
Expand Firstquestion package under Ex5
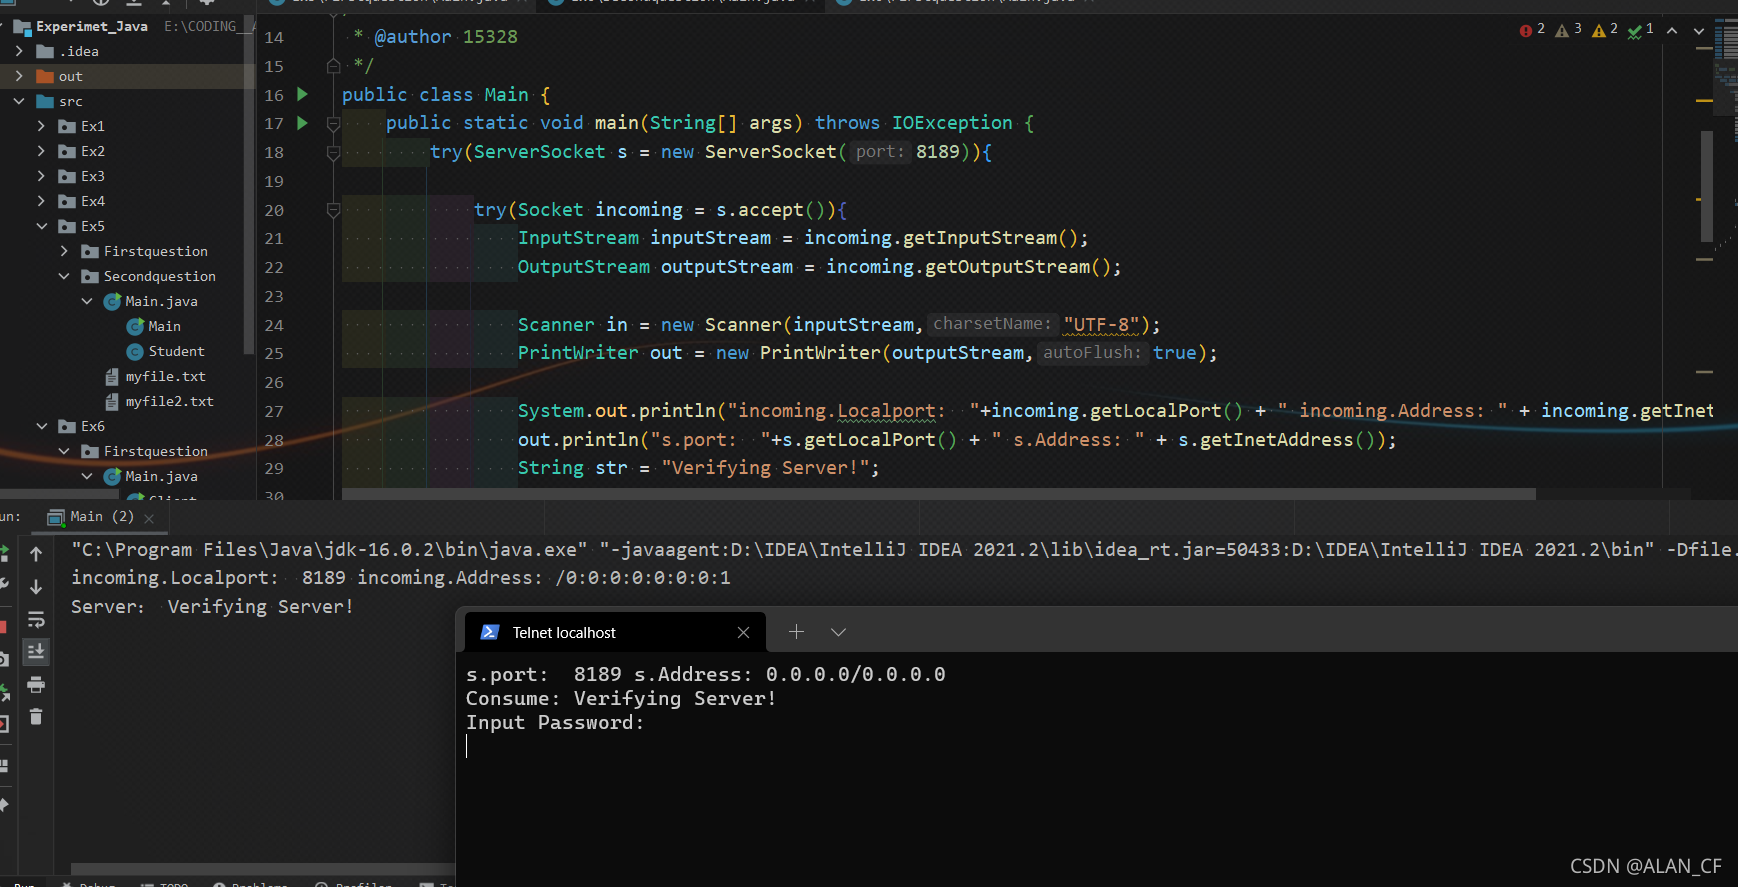(64, 251)
